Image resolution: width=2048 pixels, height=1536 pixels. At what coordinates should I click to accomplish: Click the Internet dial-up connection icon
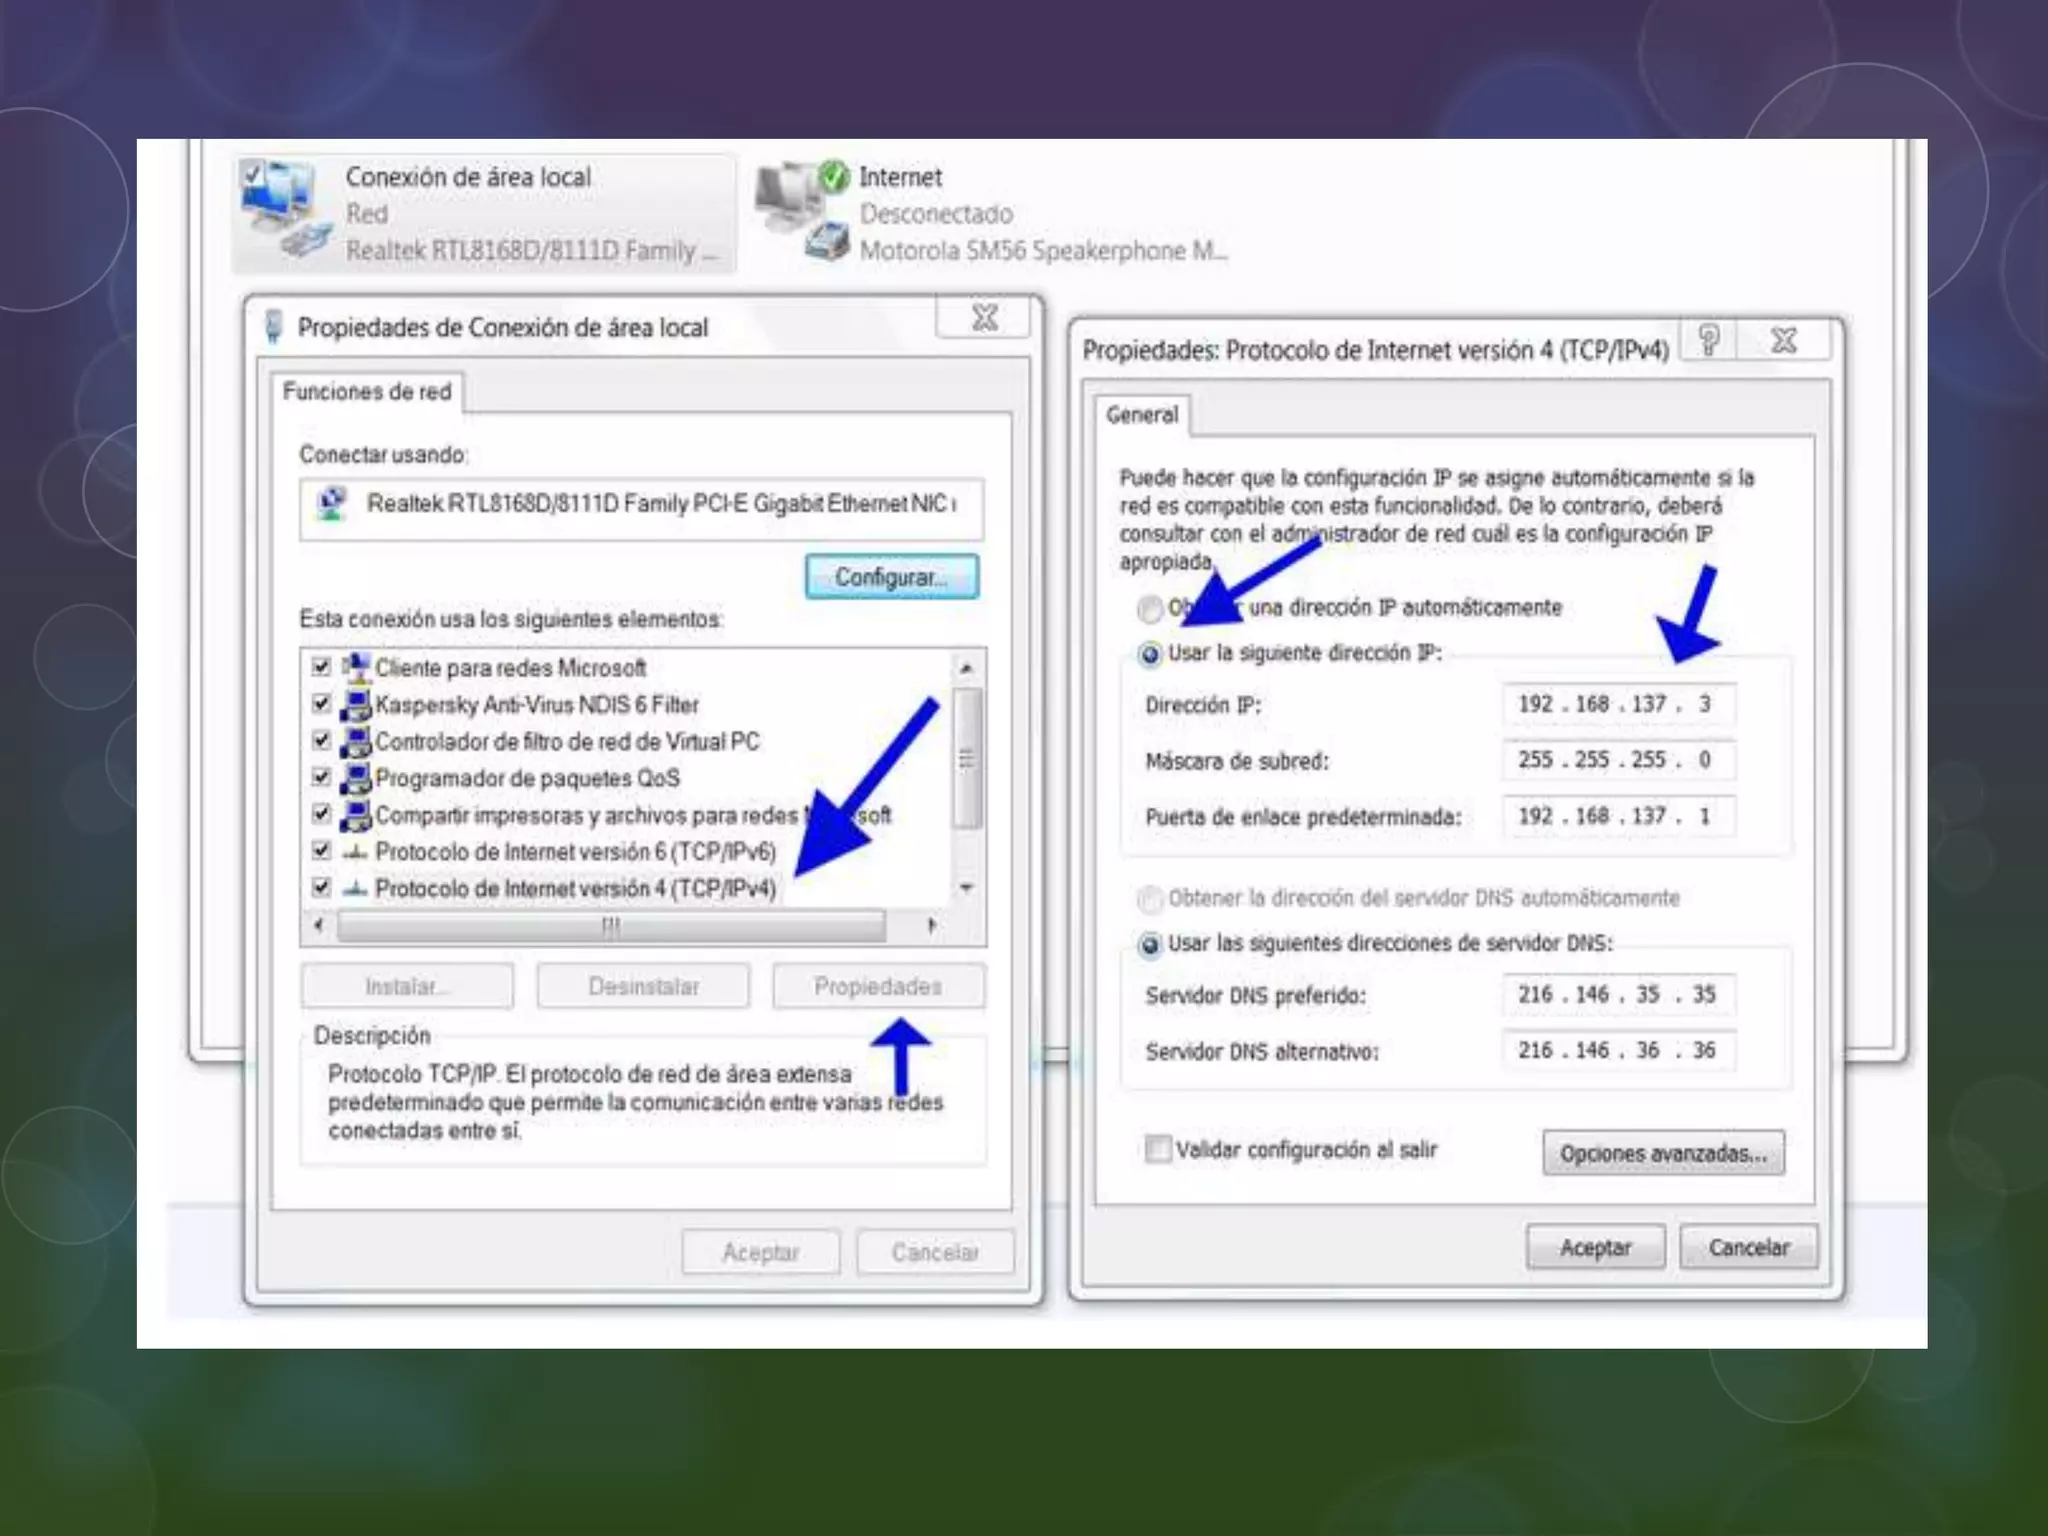click(x=802, y=212)
